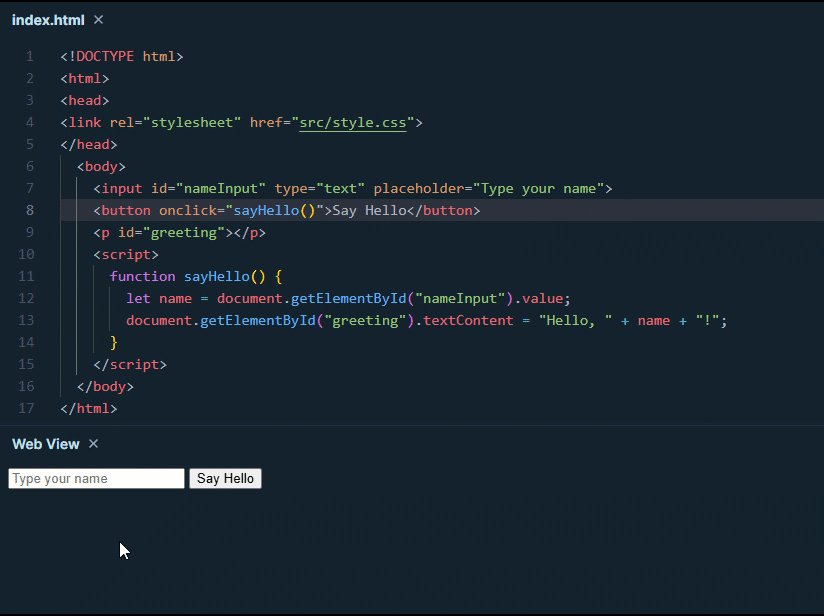Click line number 17 in the gutter
The image size is (824, 616).
pyautogui.click(x=26, y=408)
